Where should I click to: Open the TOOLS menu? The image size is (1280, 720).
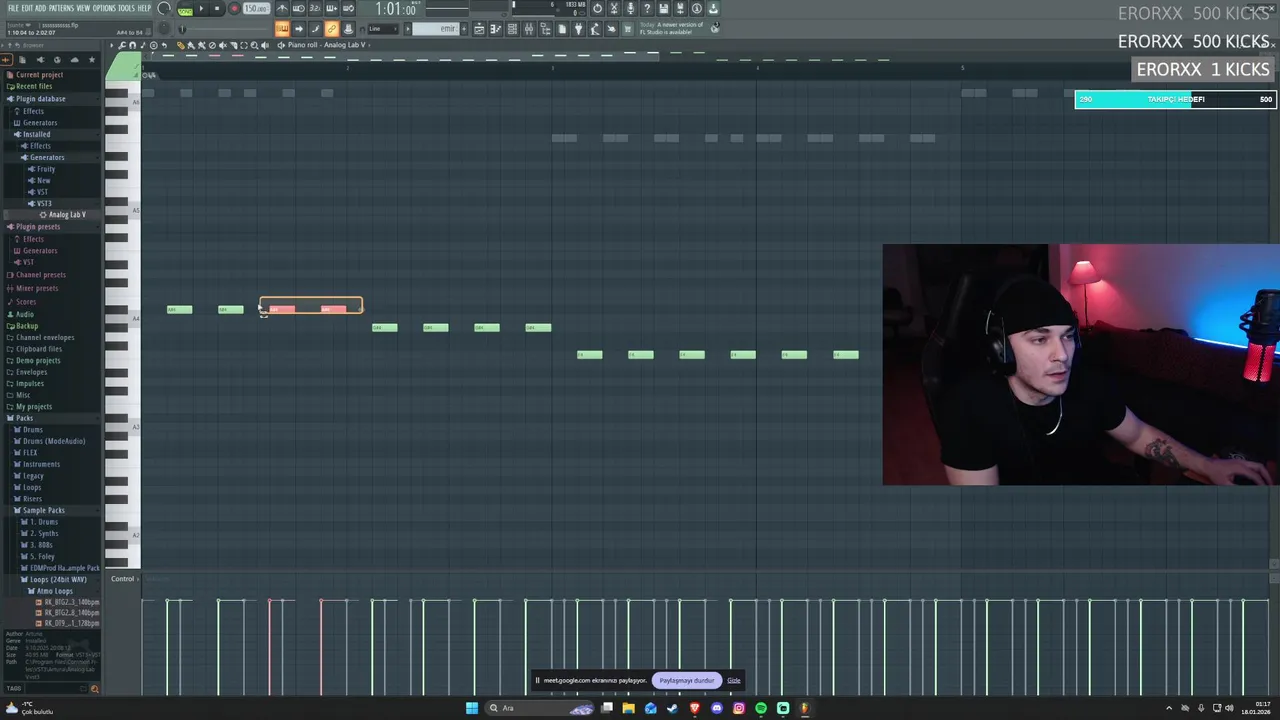[127, 8]
